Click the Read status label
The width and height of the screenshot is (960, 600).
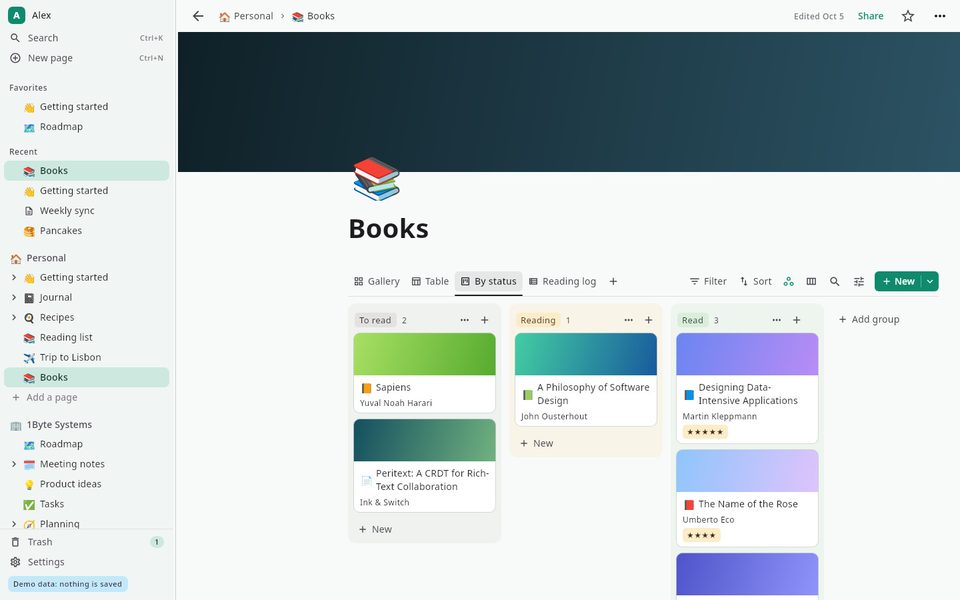(x=692, y=320)
